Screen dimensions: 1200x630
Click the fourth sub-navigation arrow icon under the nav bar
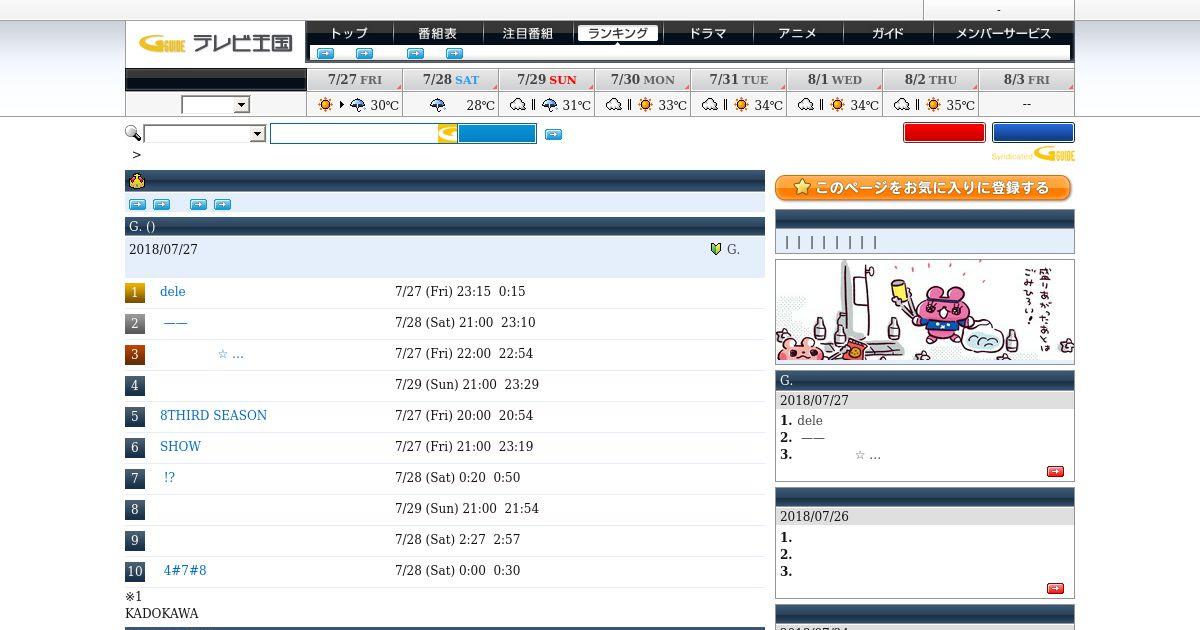454,53
